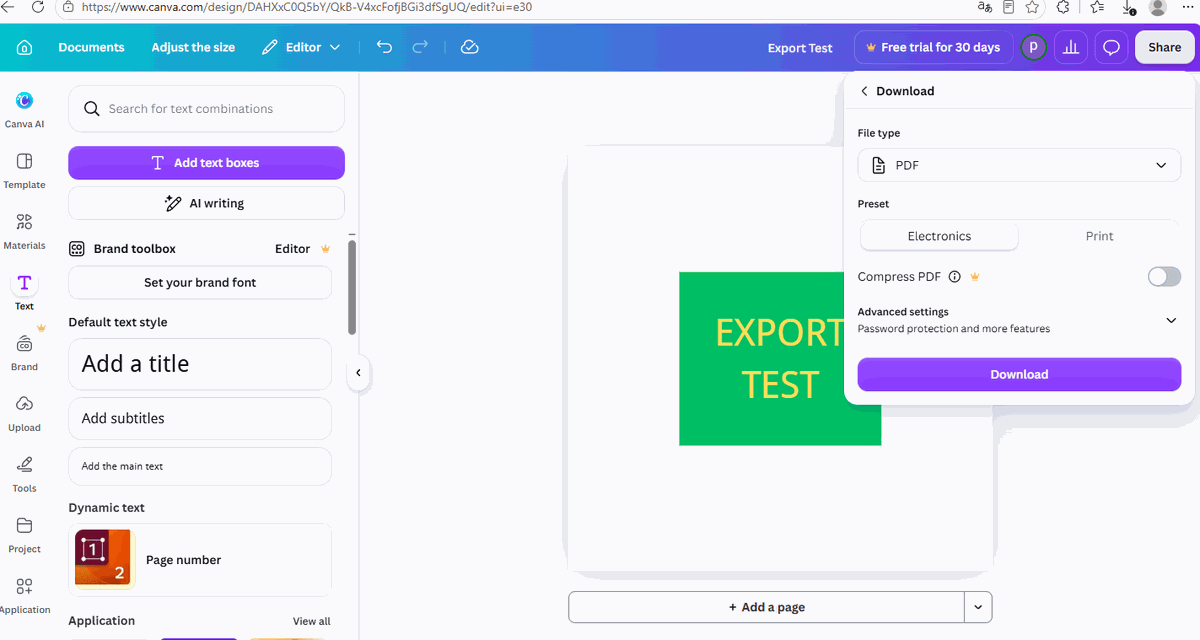Click the Search for text combinations field
1200x640 pixels.
(206, 109)
